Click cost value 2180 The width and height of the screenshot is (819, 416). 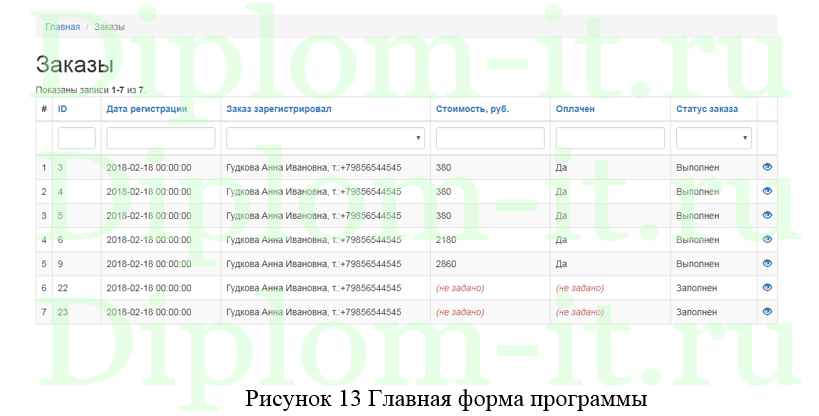446,240
